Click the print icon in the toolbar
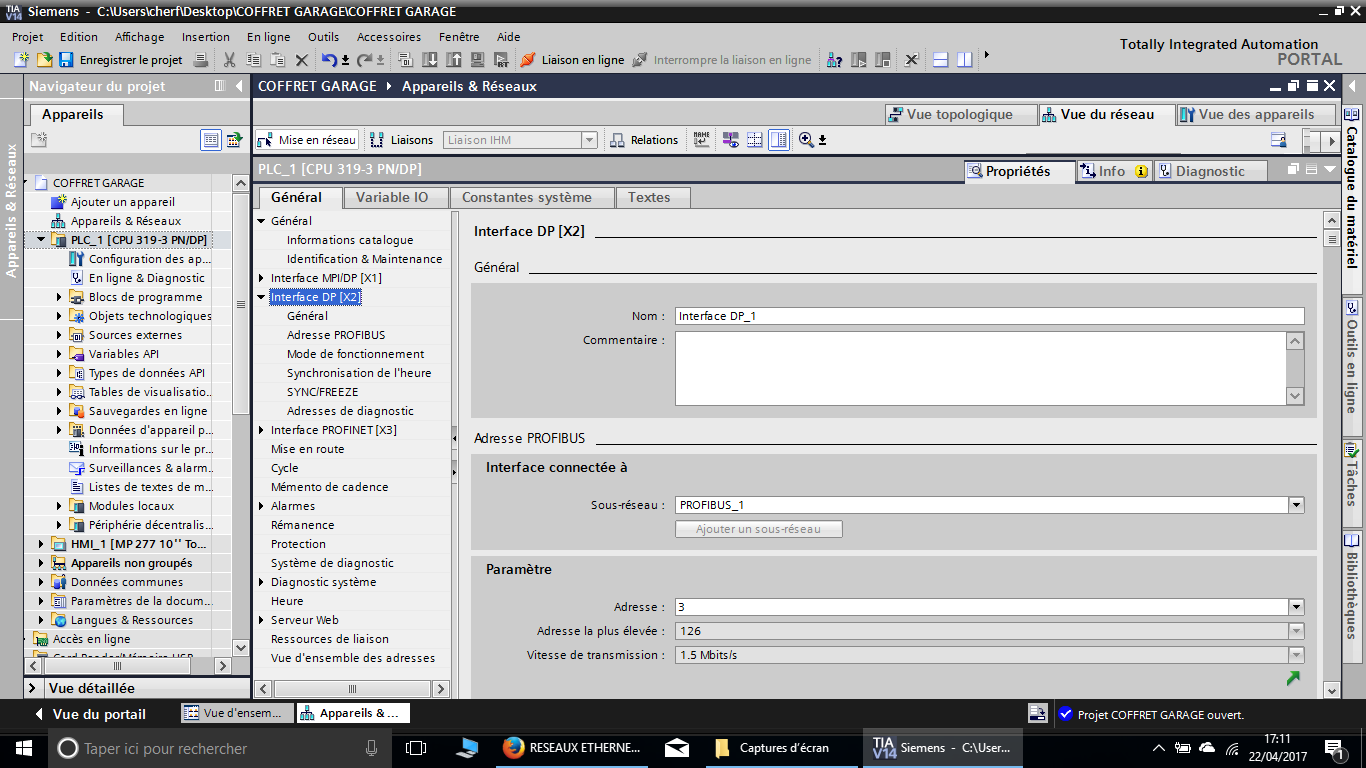Image resolution: width=1366 pixels, height=768 pixels. (201, 60)
